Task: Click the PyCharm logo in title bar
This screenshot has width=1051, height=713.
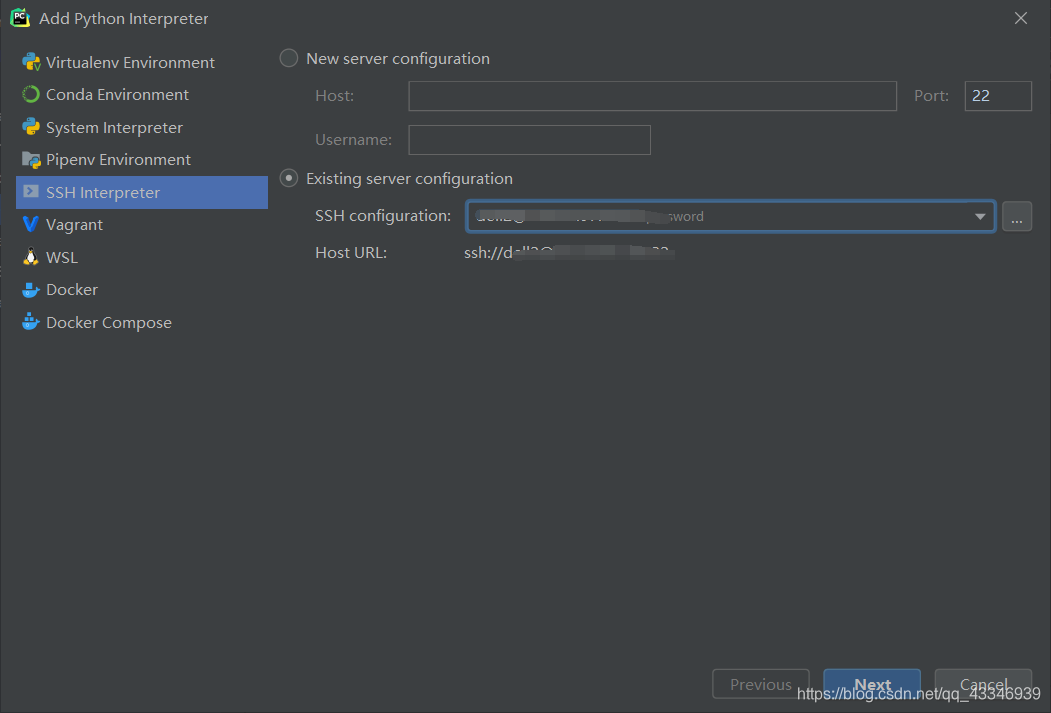Action: point(20,18)
